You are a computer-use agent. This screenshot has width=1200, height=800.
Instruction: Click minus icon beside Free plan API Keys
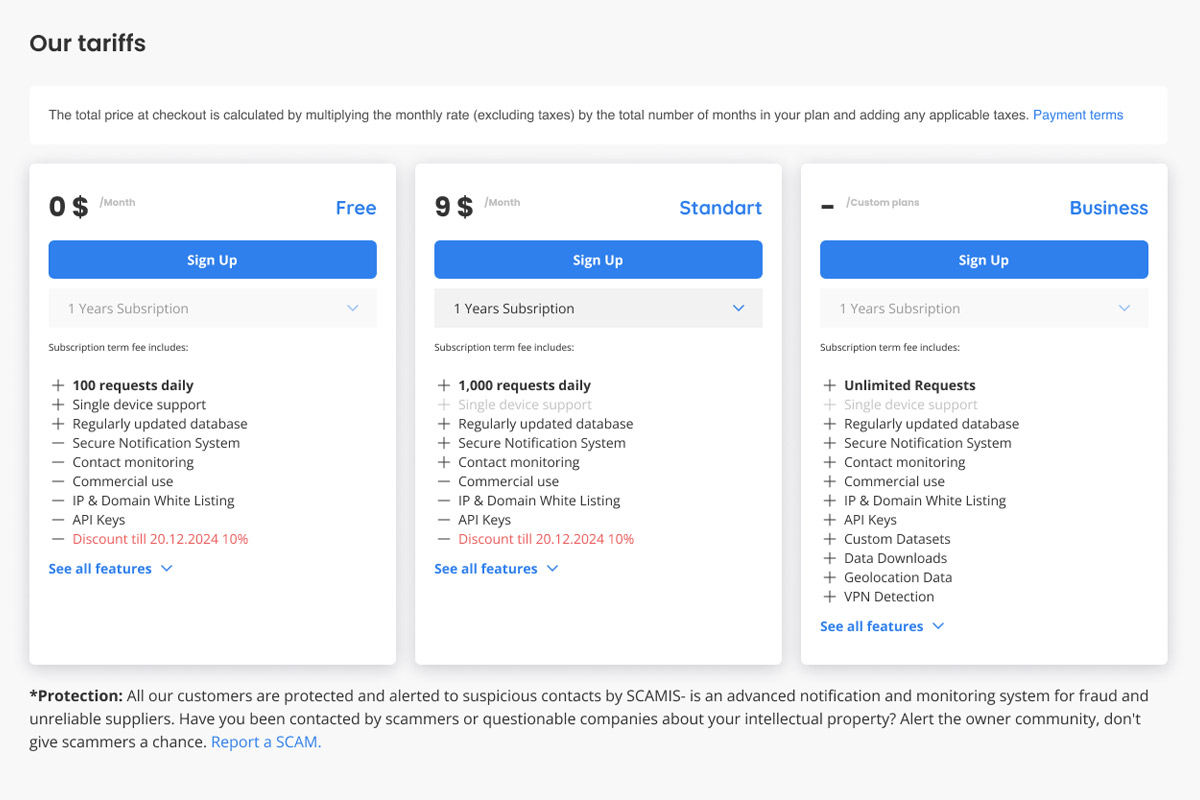pyautogui.click(x=58, y=520)
